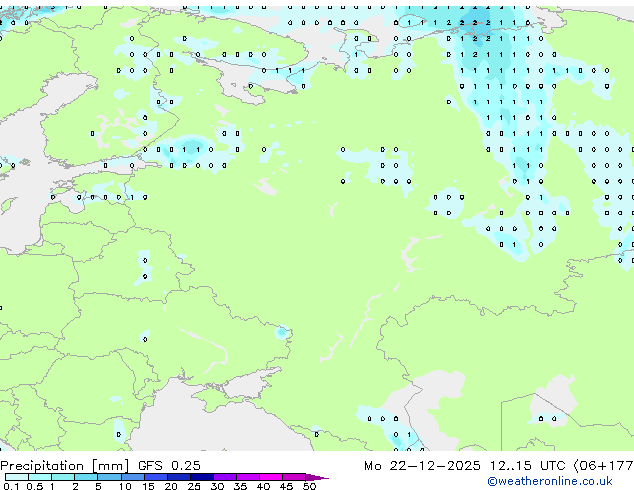This screenshot has height=490, width=634.
Task: Click the '50' legend label
Action: (309, 486)
